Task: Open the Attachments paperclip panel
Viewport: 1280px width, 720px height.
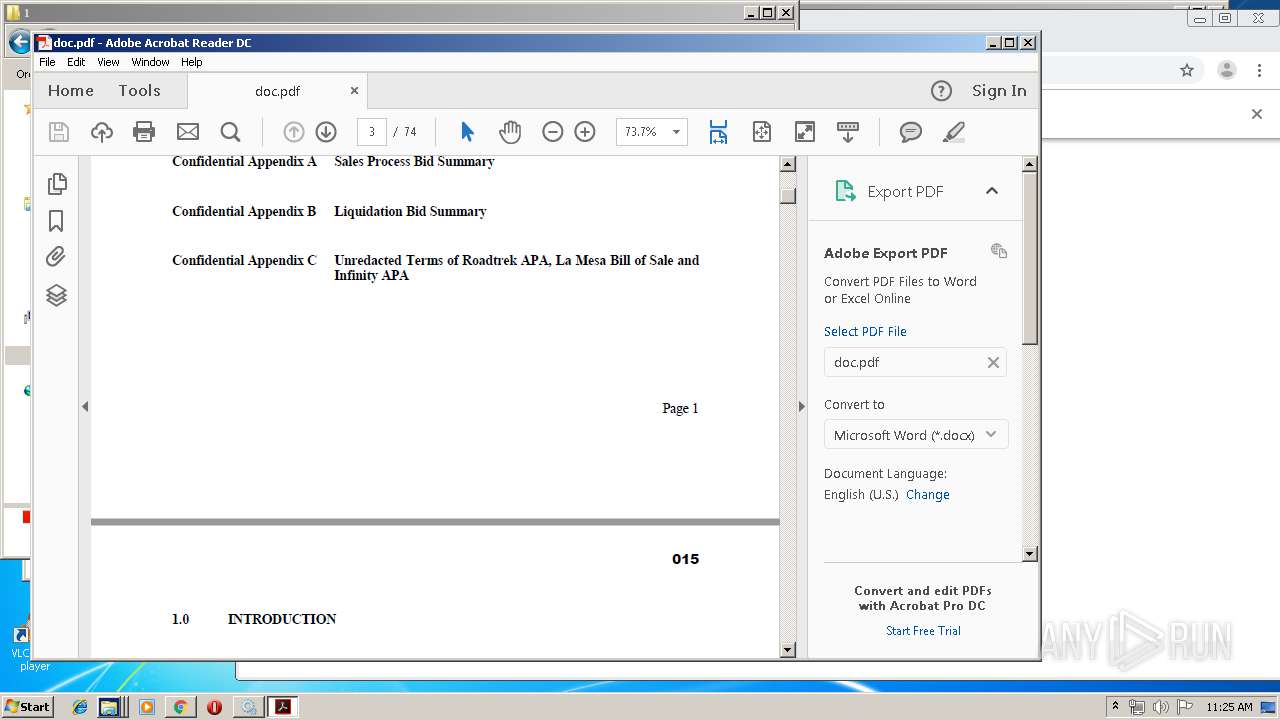Action: pyautogui.click(x=57, y=257)
